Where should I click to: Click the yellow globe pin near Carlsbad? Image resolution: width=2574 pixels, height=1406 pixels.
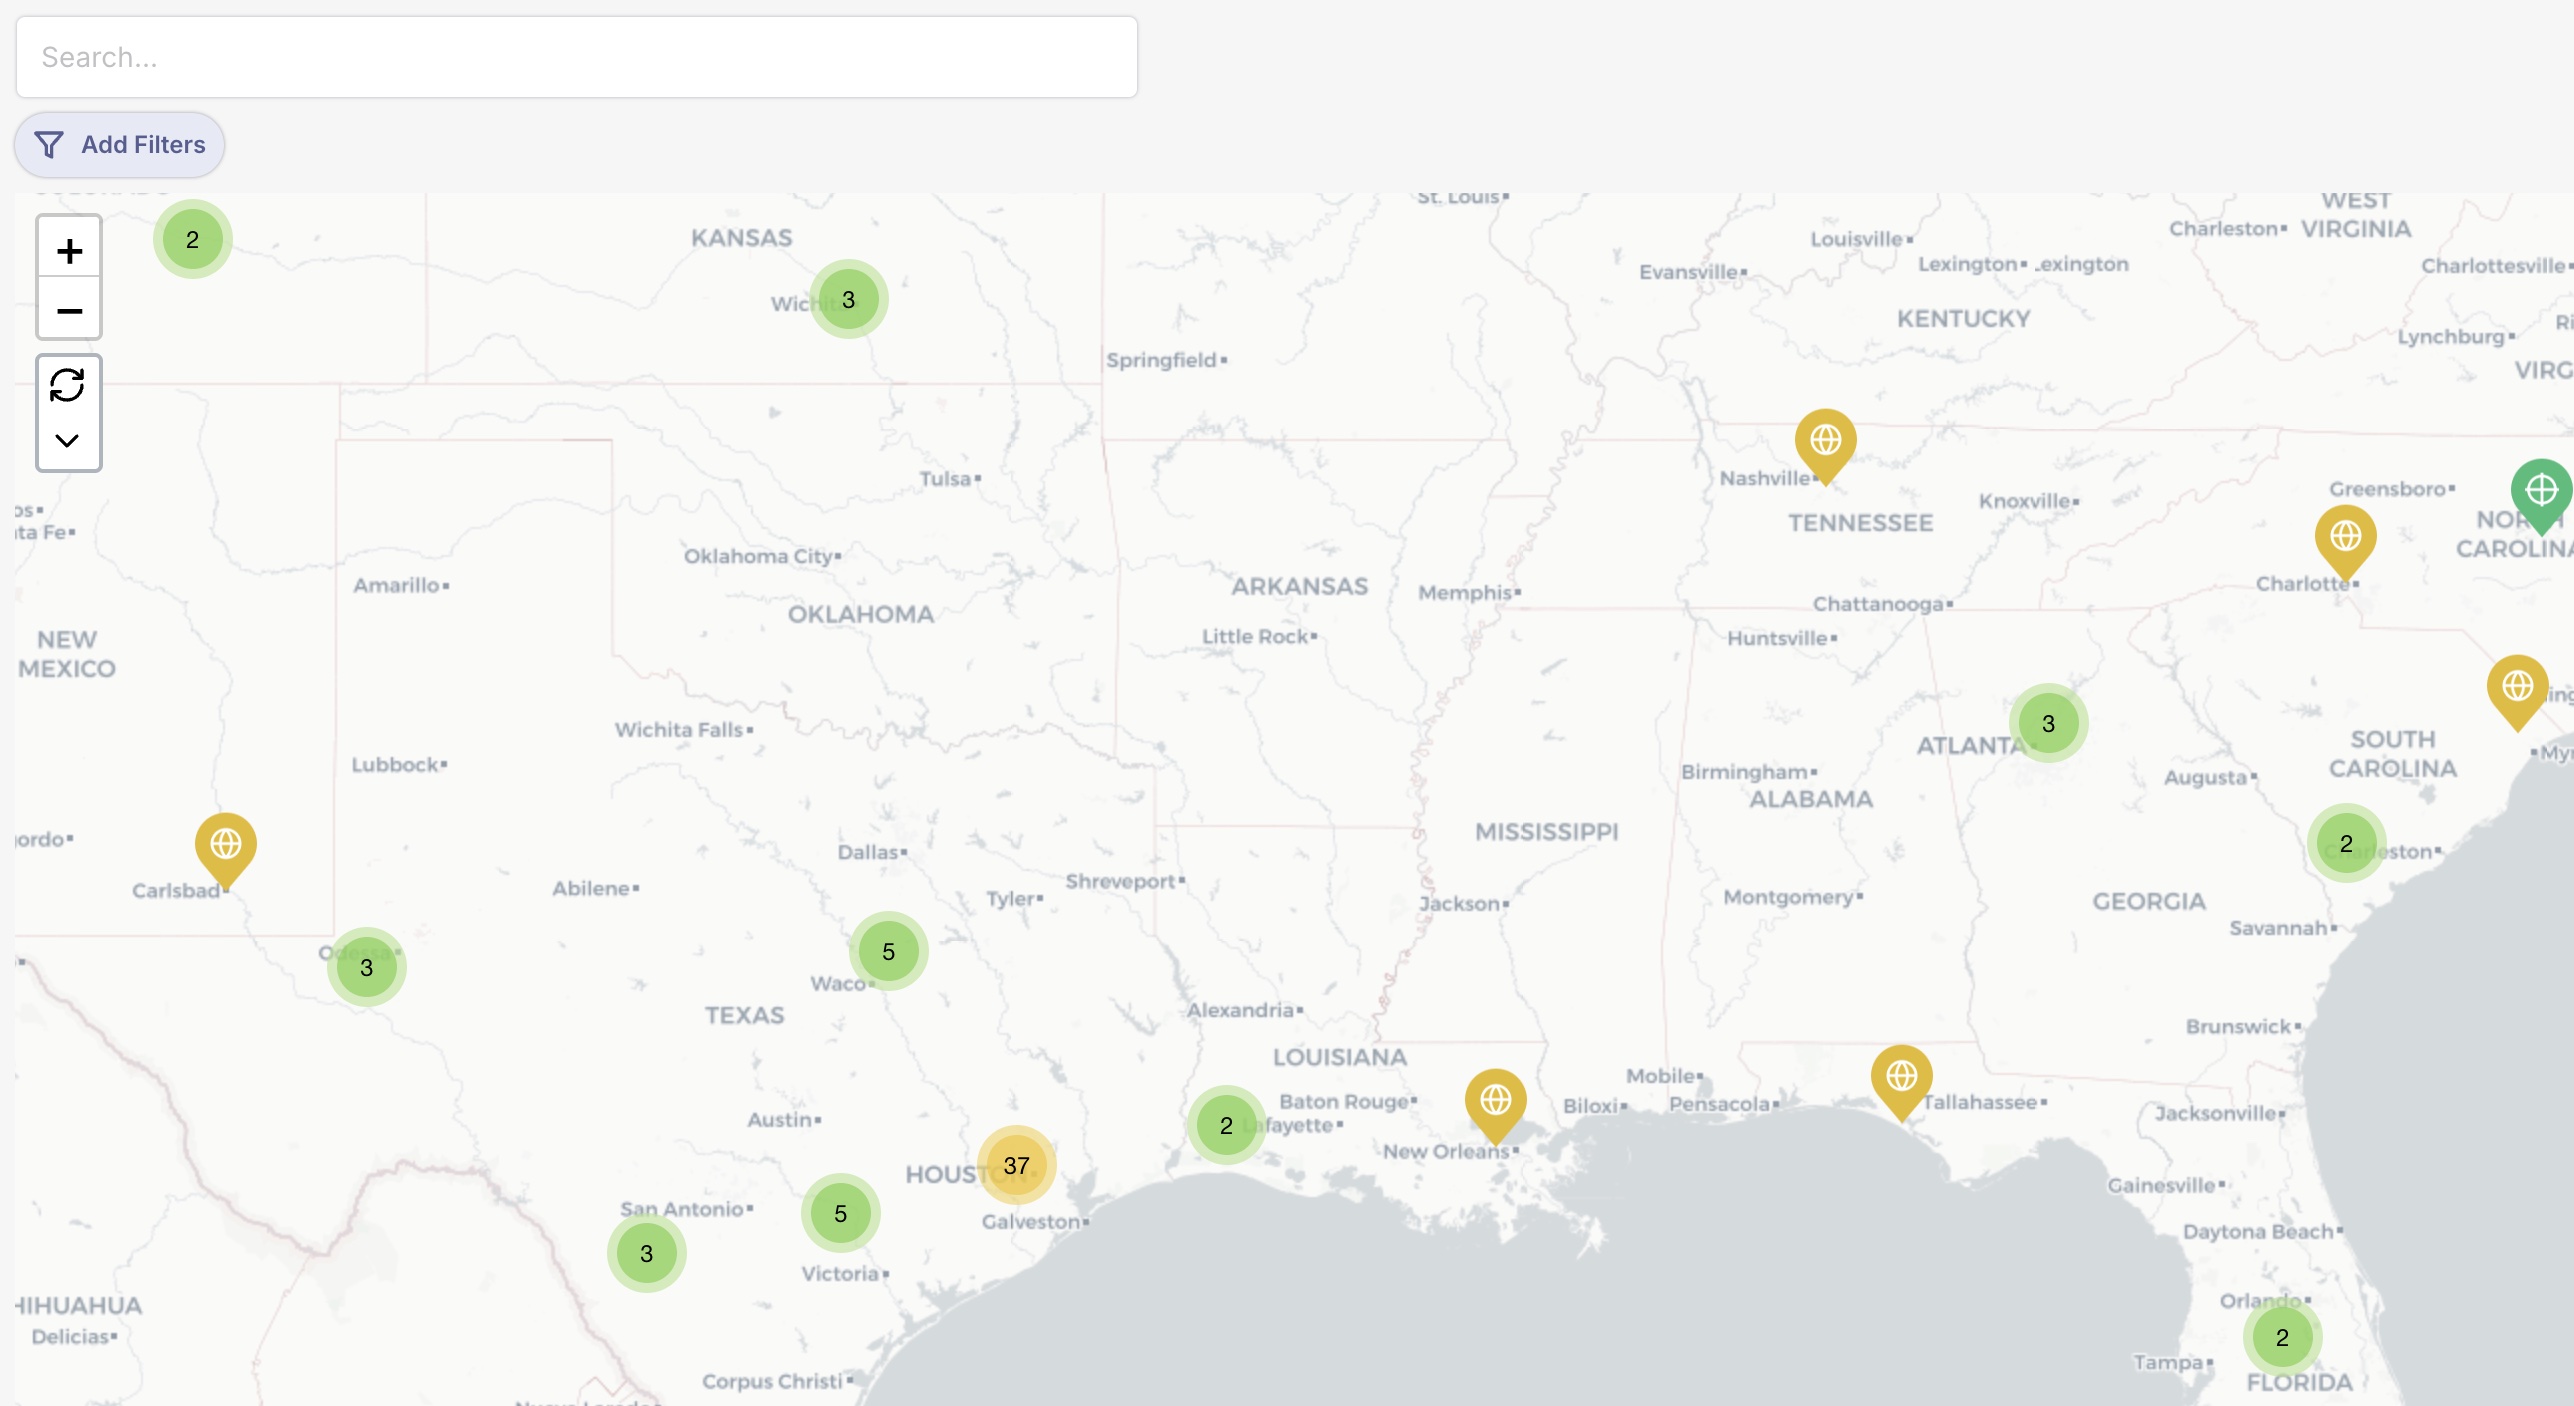(226, 845)
